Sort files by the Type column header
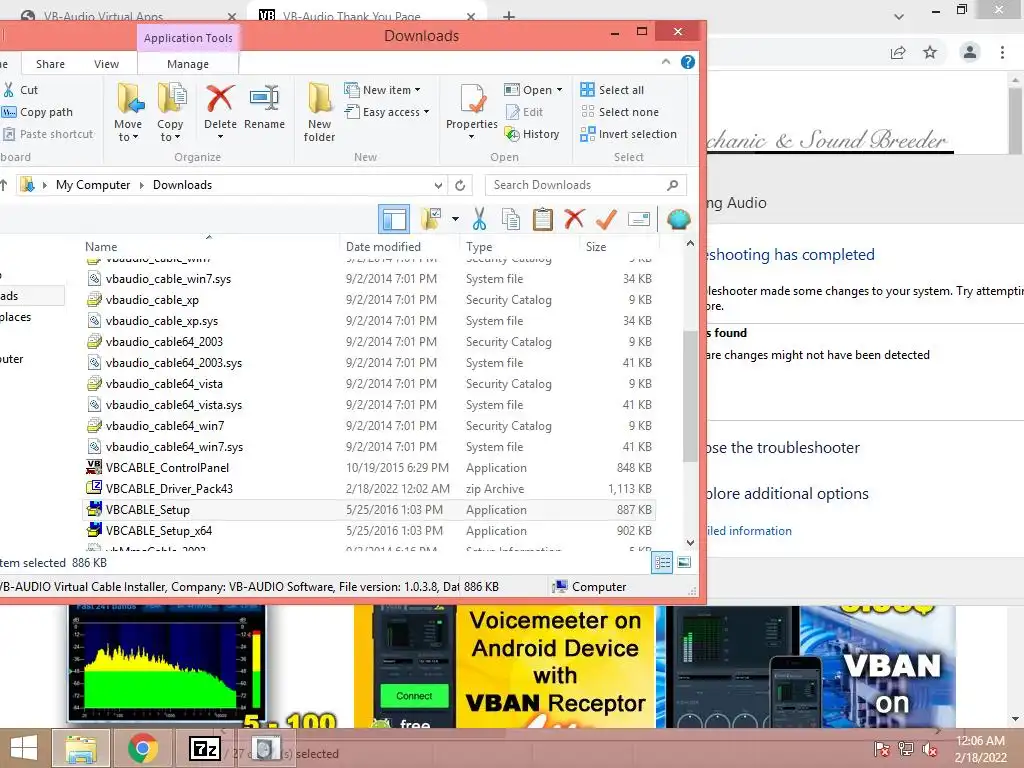Screen dimensions: 1024x768 (x=479, y=247)
